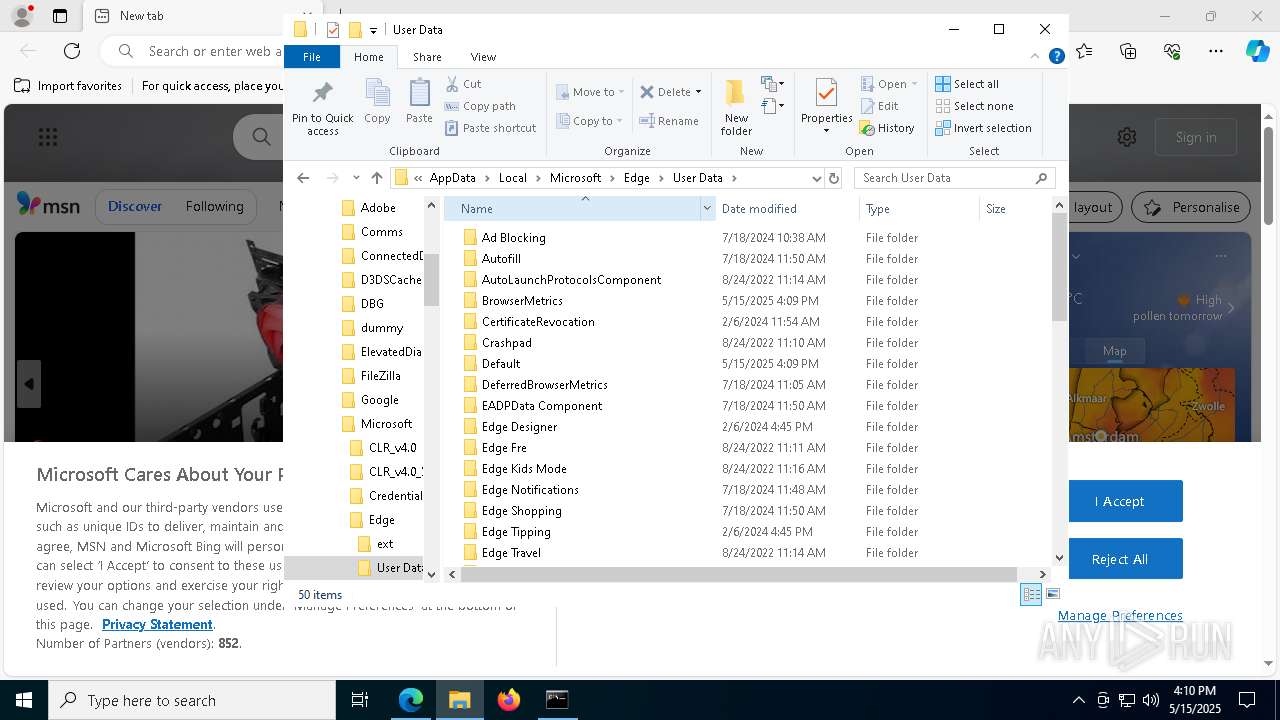The width and height of the screenshot is (1280, 720).
Task: Create a New folder from ribbon
Action: 736,107
